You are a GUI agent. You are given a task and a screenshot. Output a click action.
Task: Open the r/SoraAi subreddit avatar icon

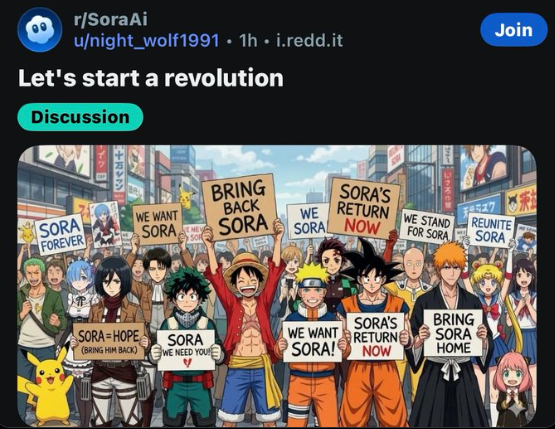click(40, 30)
